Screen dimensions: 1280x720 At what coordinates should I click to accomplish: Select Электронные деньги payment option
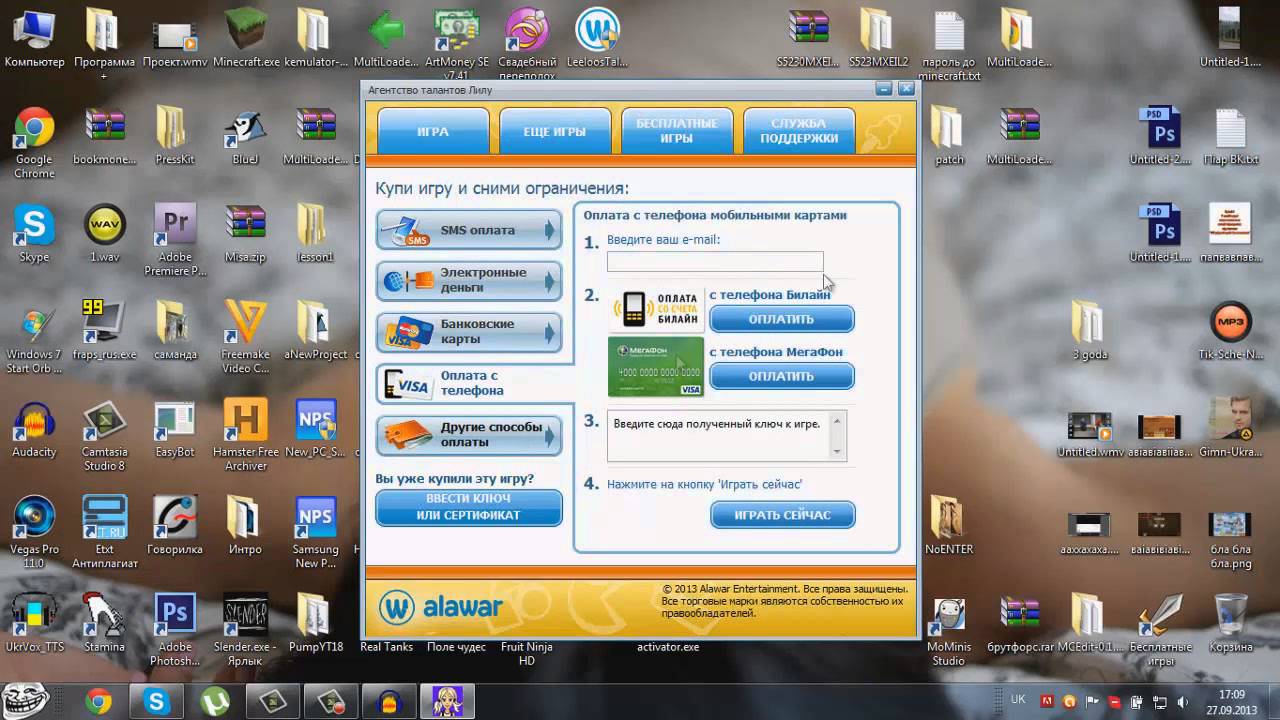pyautogui.click(x=469, y=281)
